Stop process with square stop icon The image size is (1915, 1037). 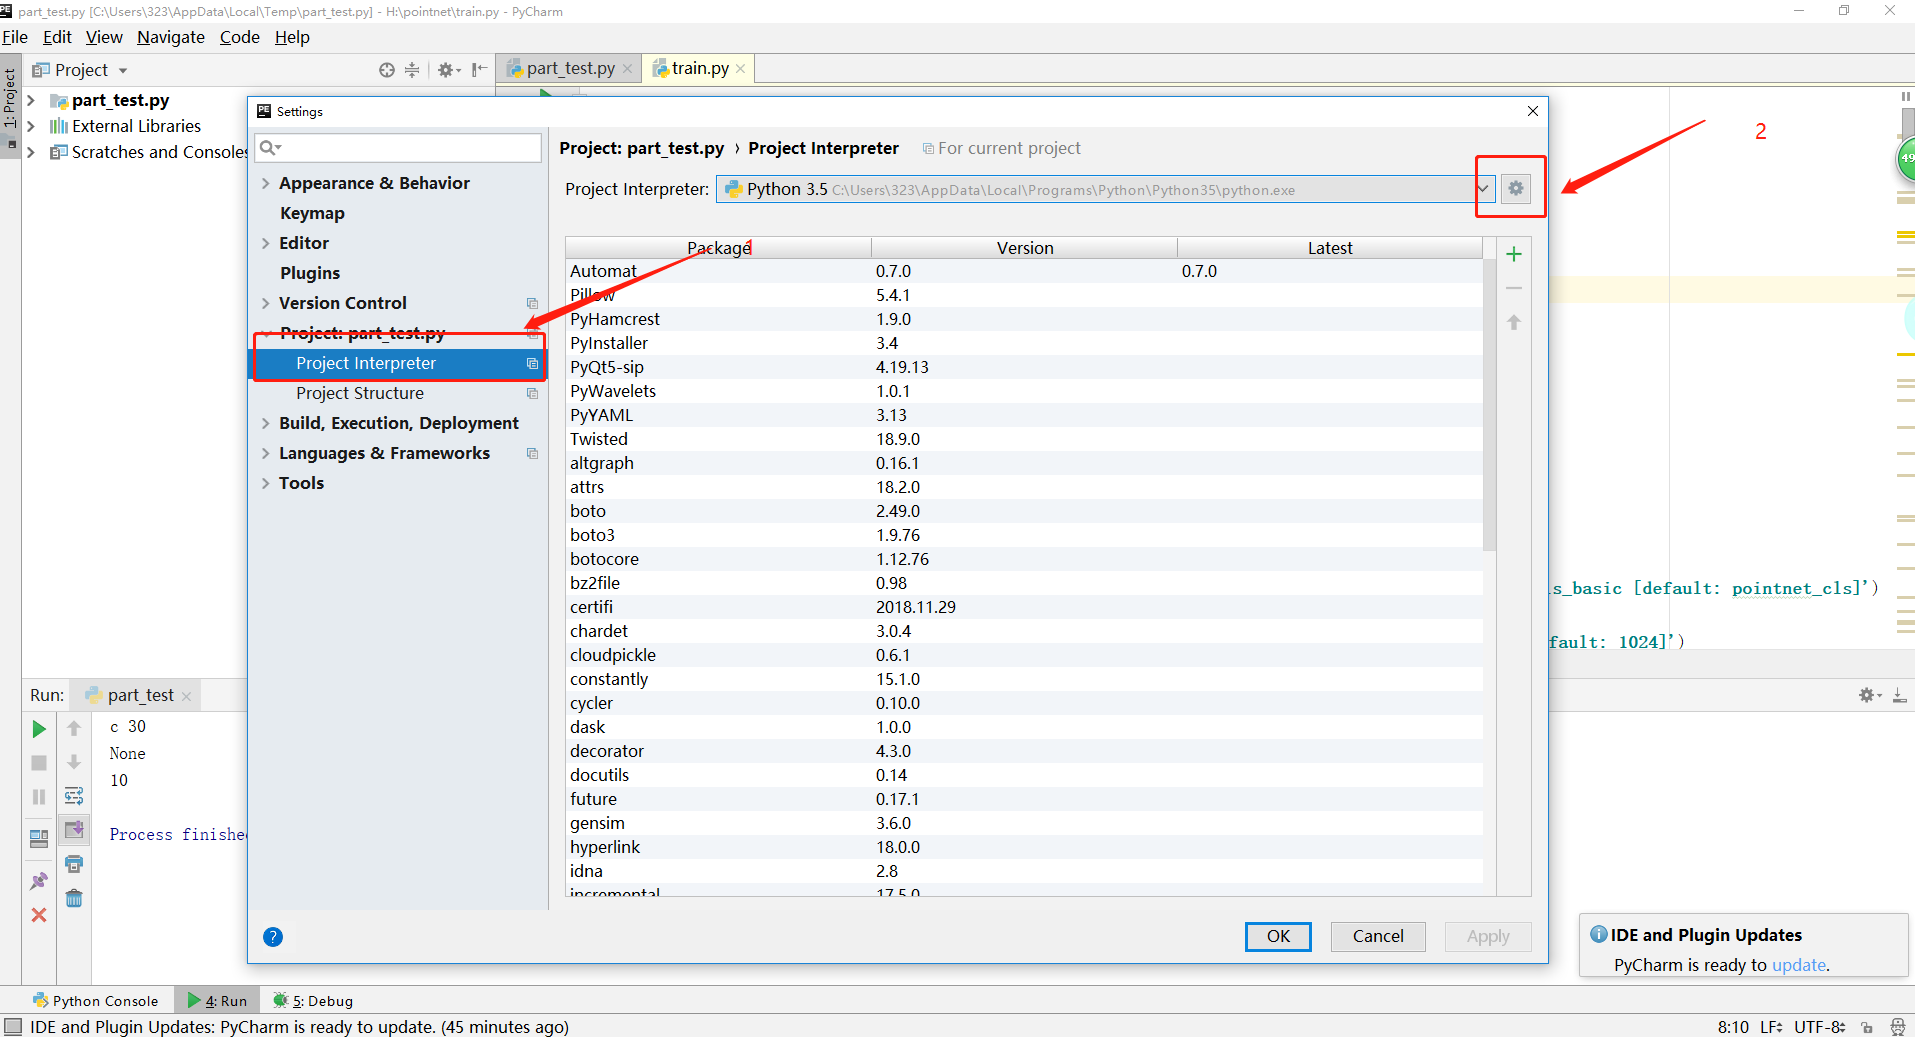[x=39, y=763]
